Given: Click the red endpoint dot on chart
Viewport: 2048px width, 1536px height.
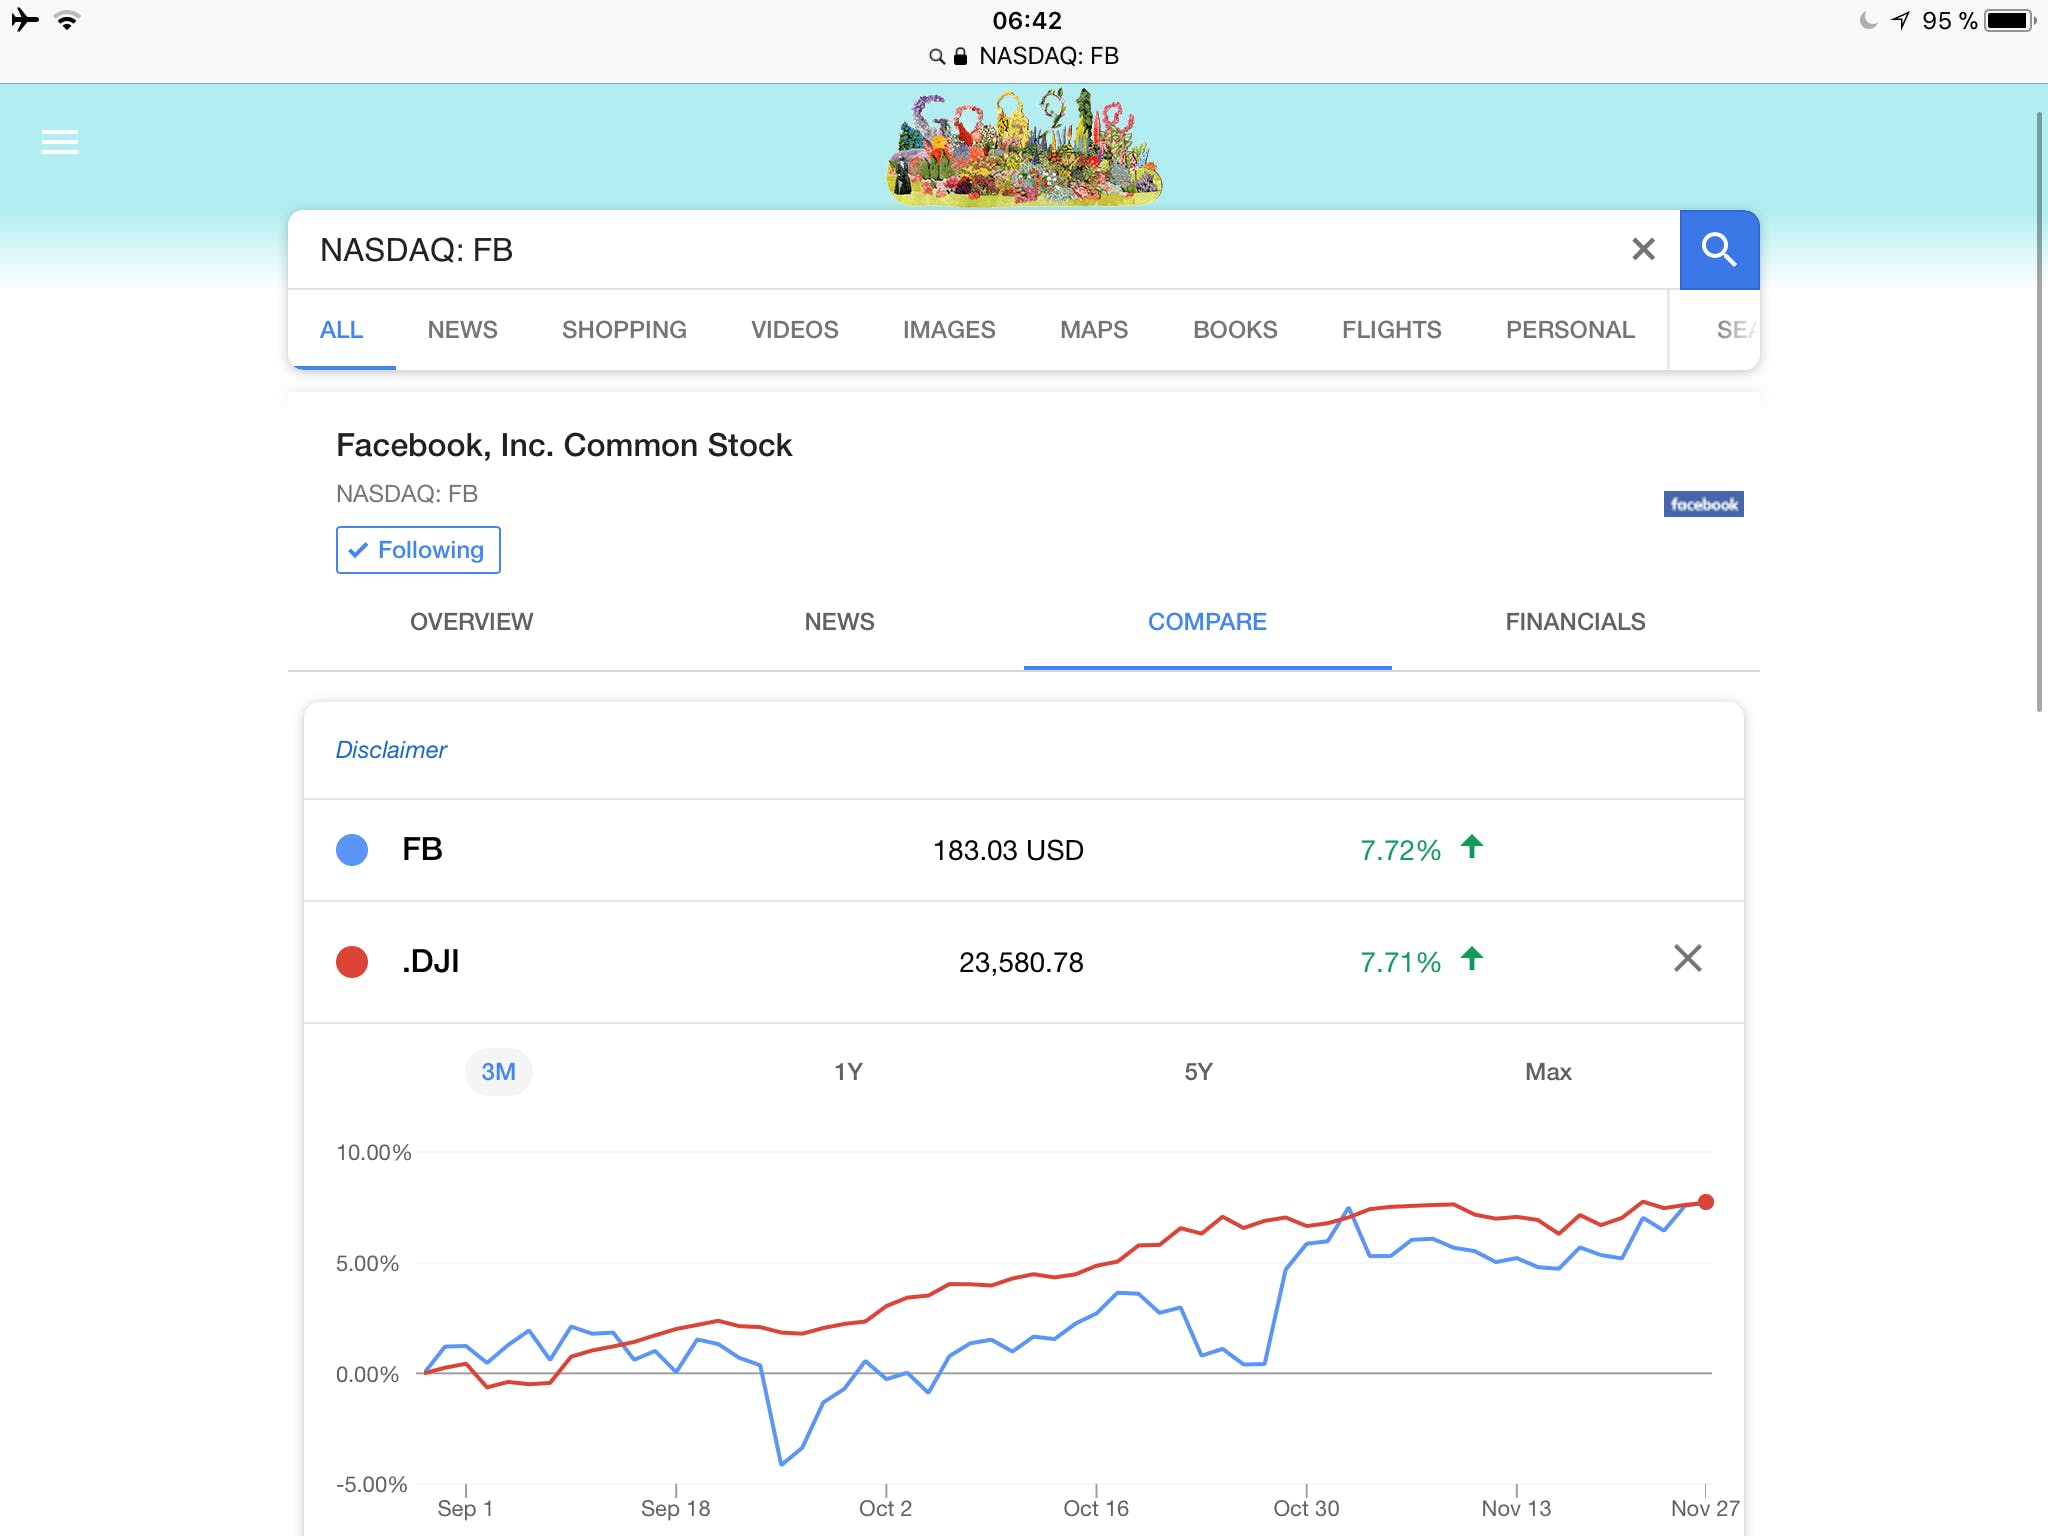Looking at the screenshot, I should [1705, 1202].
